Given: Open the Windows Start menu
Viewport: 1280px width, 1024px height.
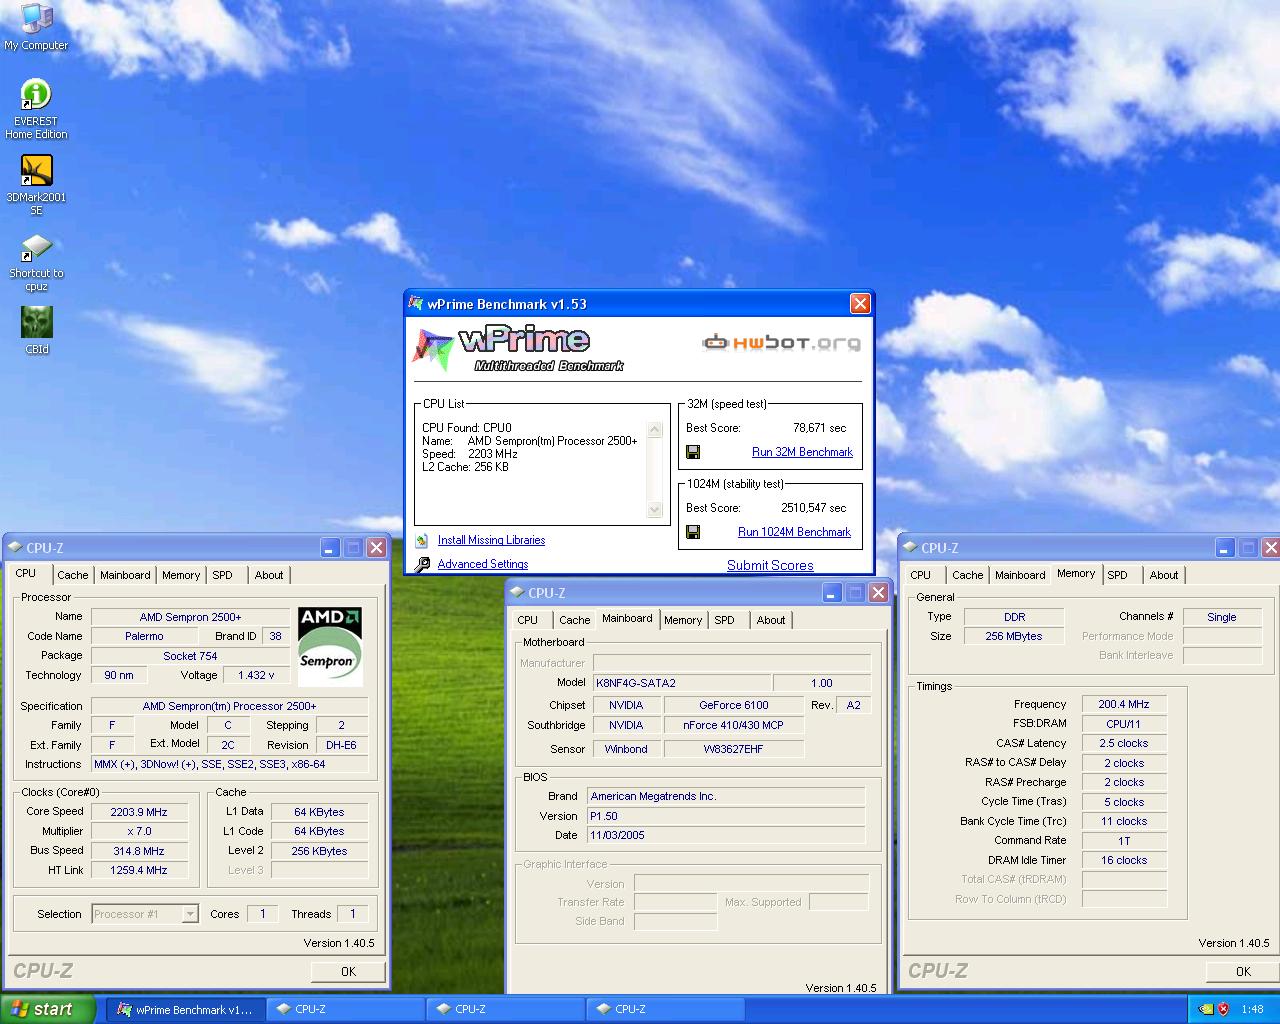Looking at the screenshot, I should [48, 1009].
